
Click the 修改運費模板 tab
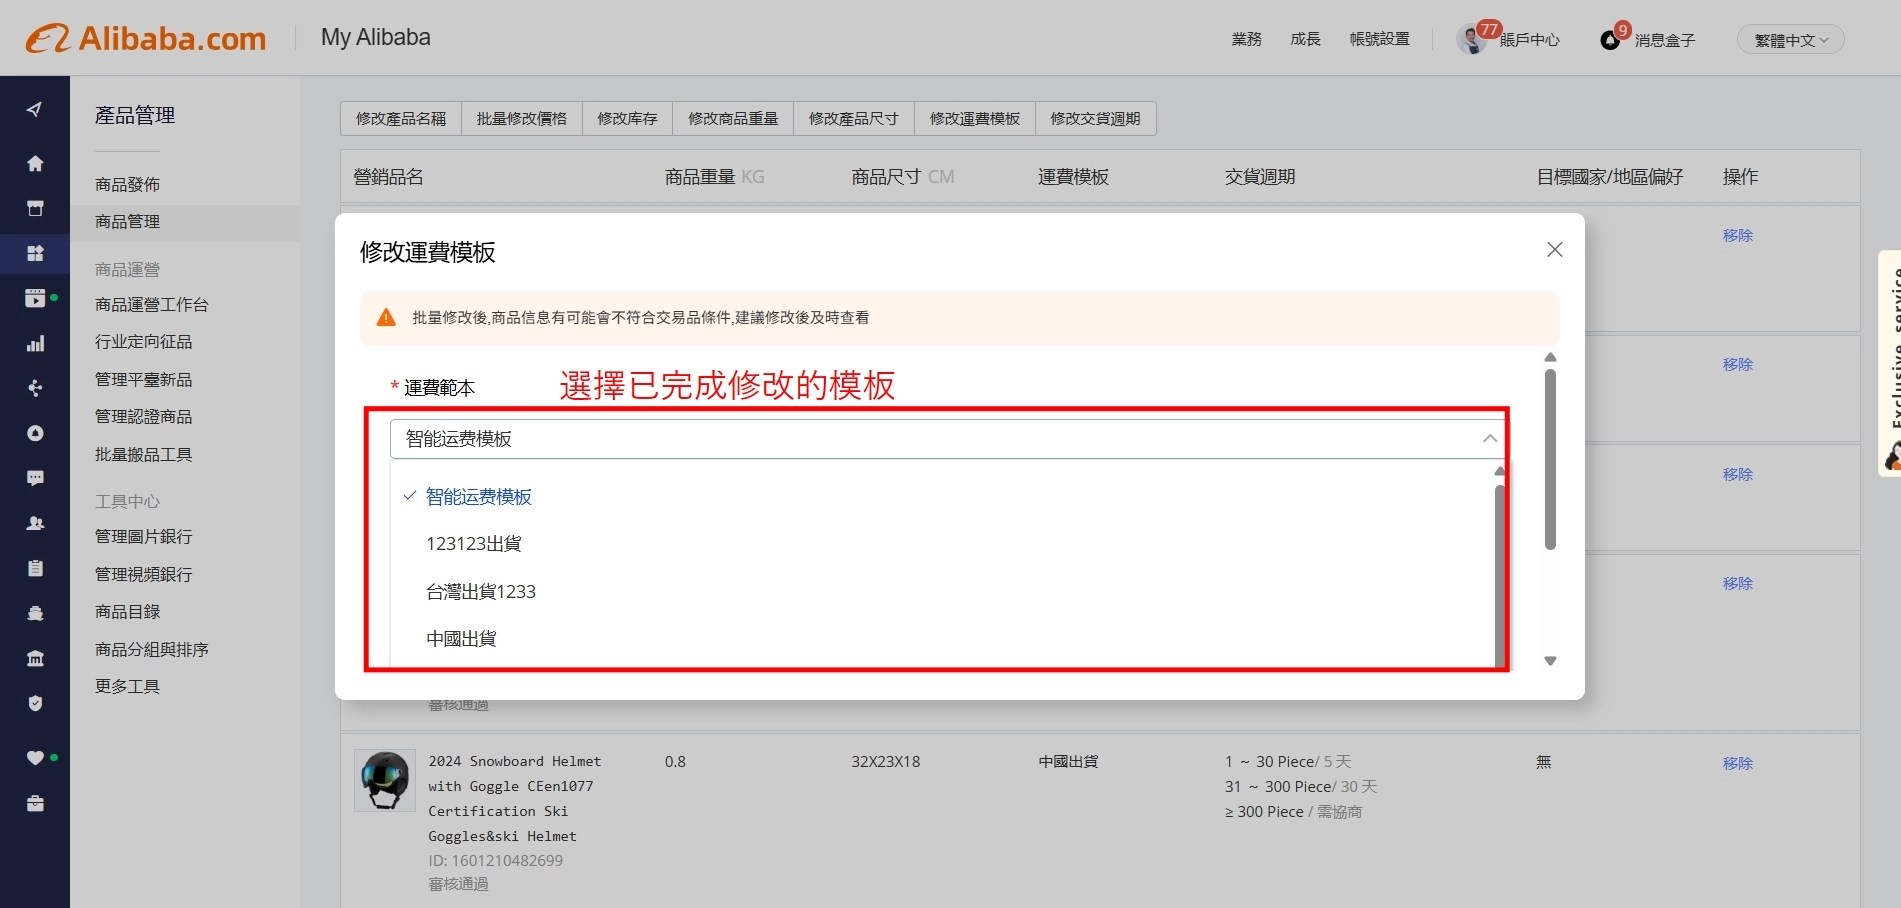(975, 118)
